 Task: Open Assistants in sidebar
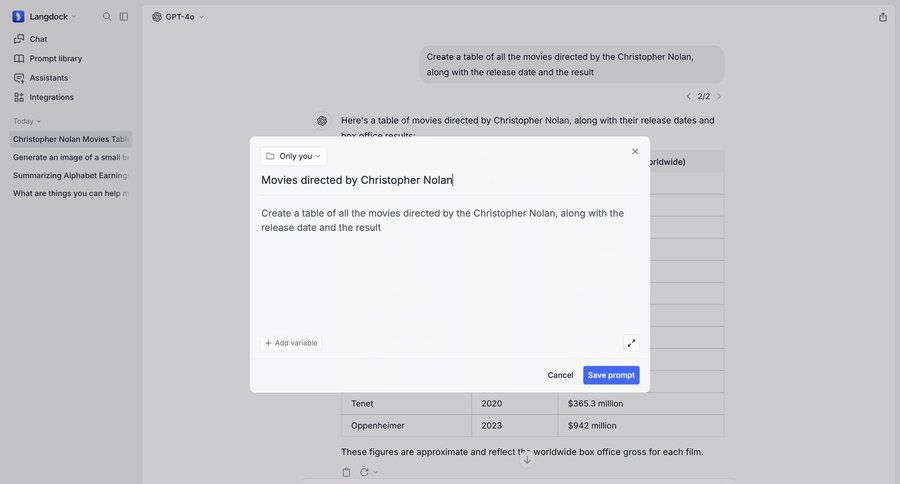coord(48,78)
